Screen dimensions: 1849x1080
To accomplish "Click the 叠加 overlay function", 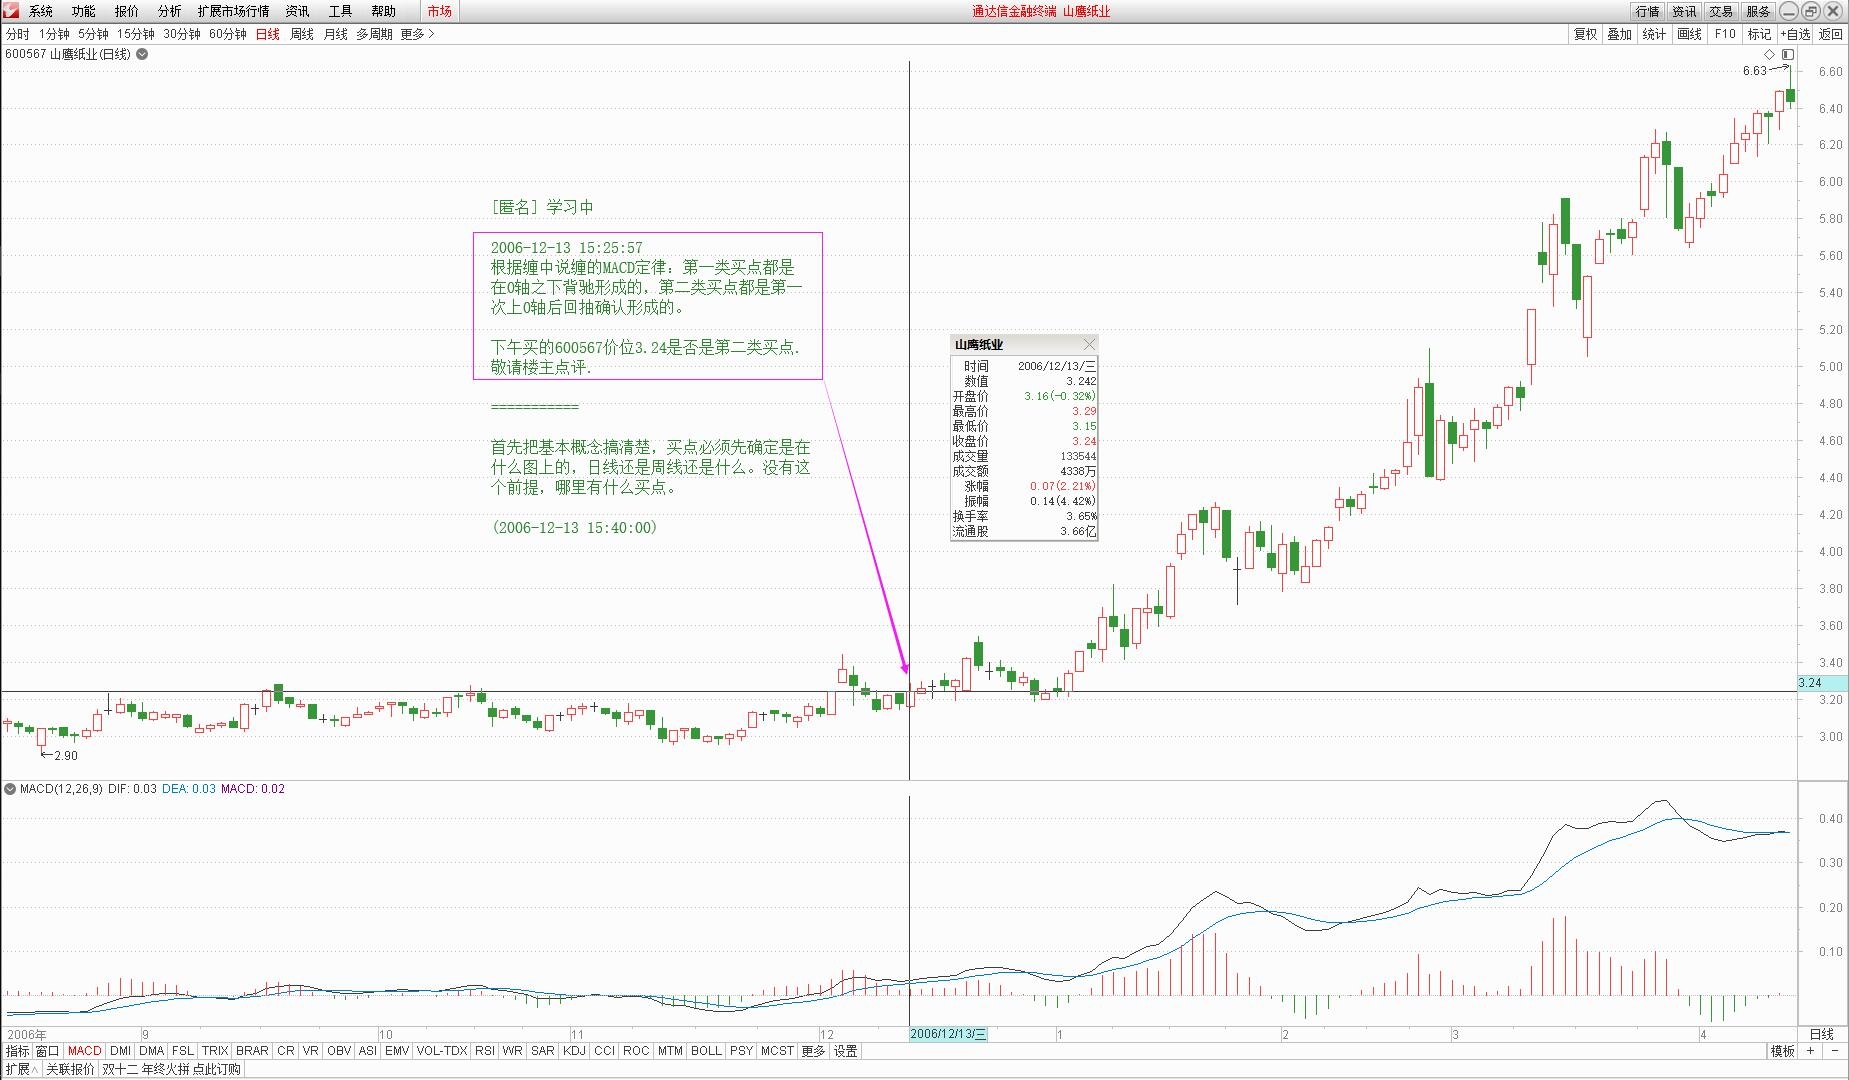I will click(1619, 33).
